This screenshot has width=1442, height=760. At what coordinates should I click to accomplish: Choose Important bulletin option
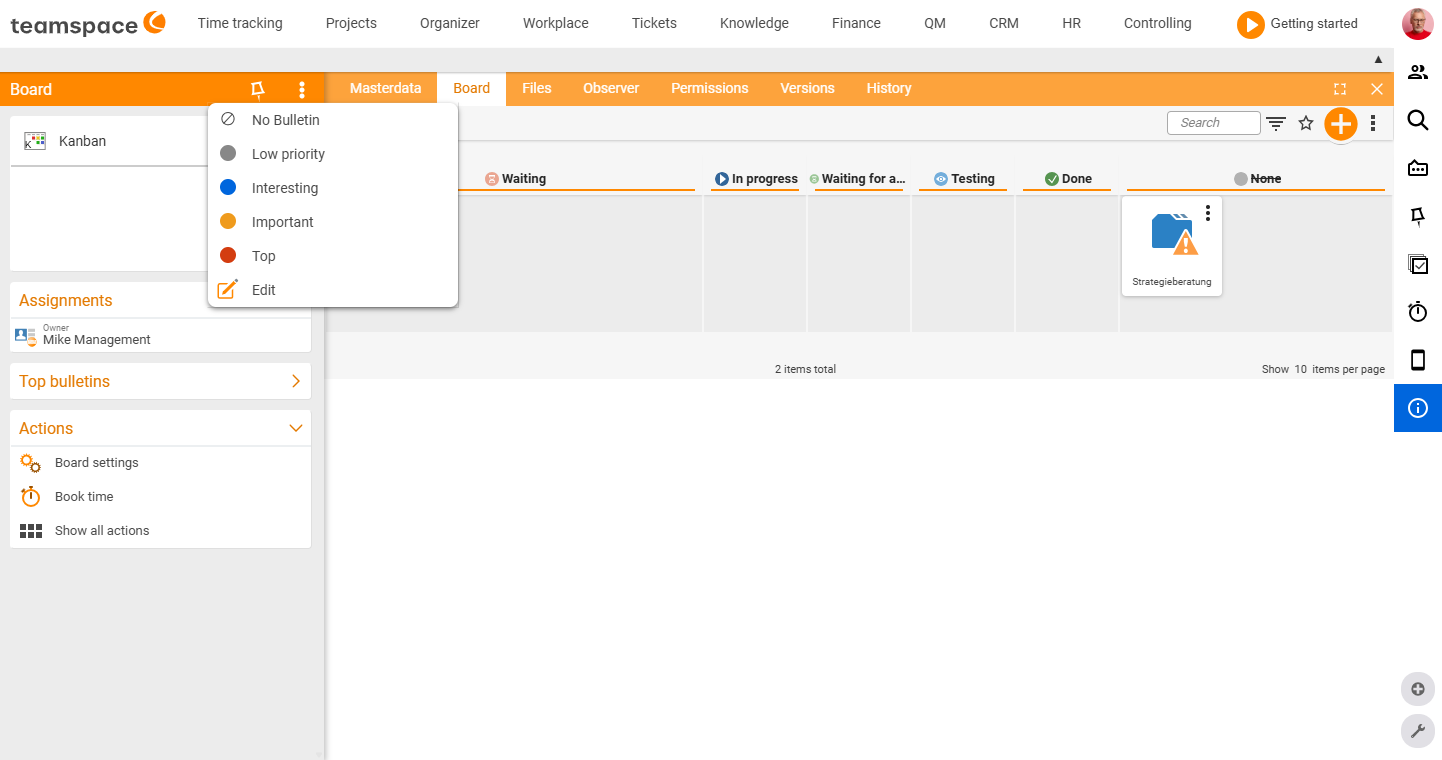333,222
